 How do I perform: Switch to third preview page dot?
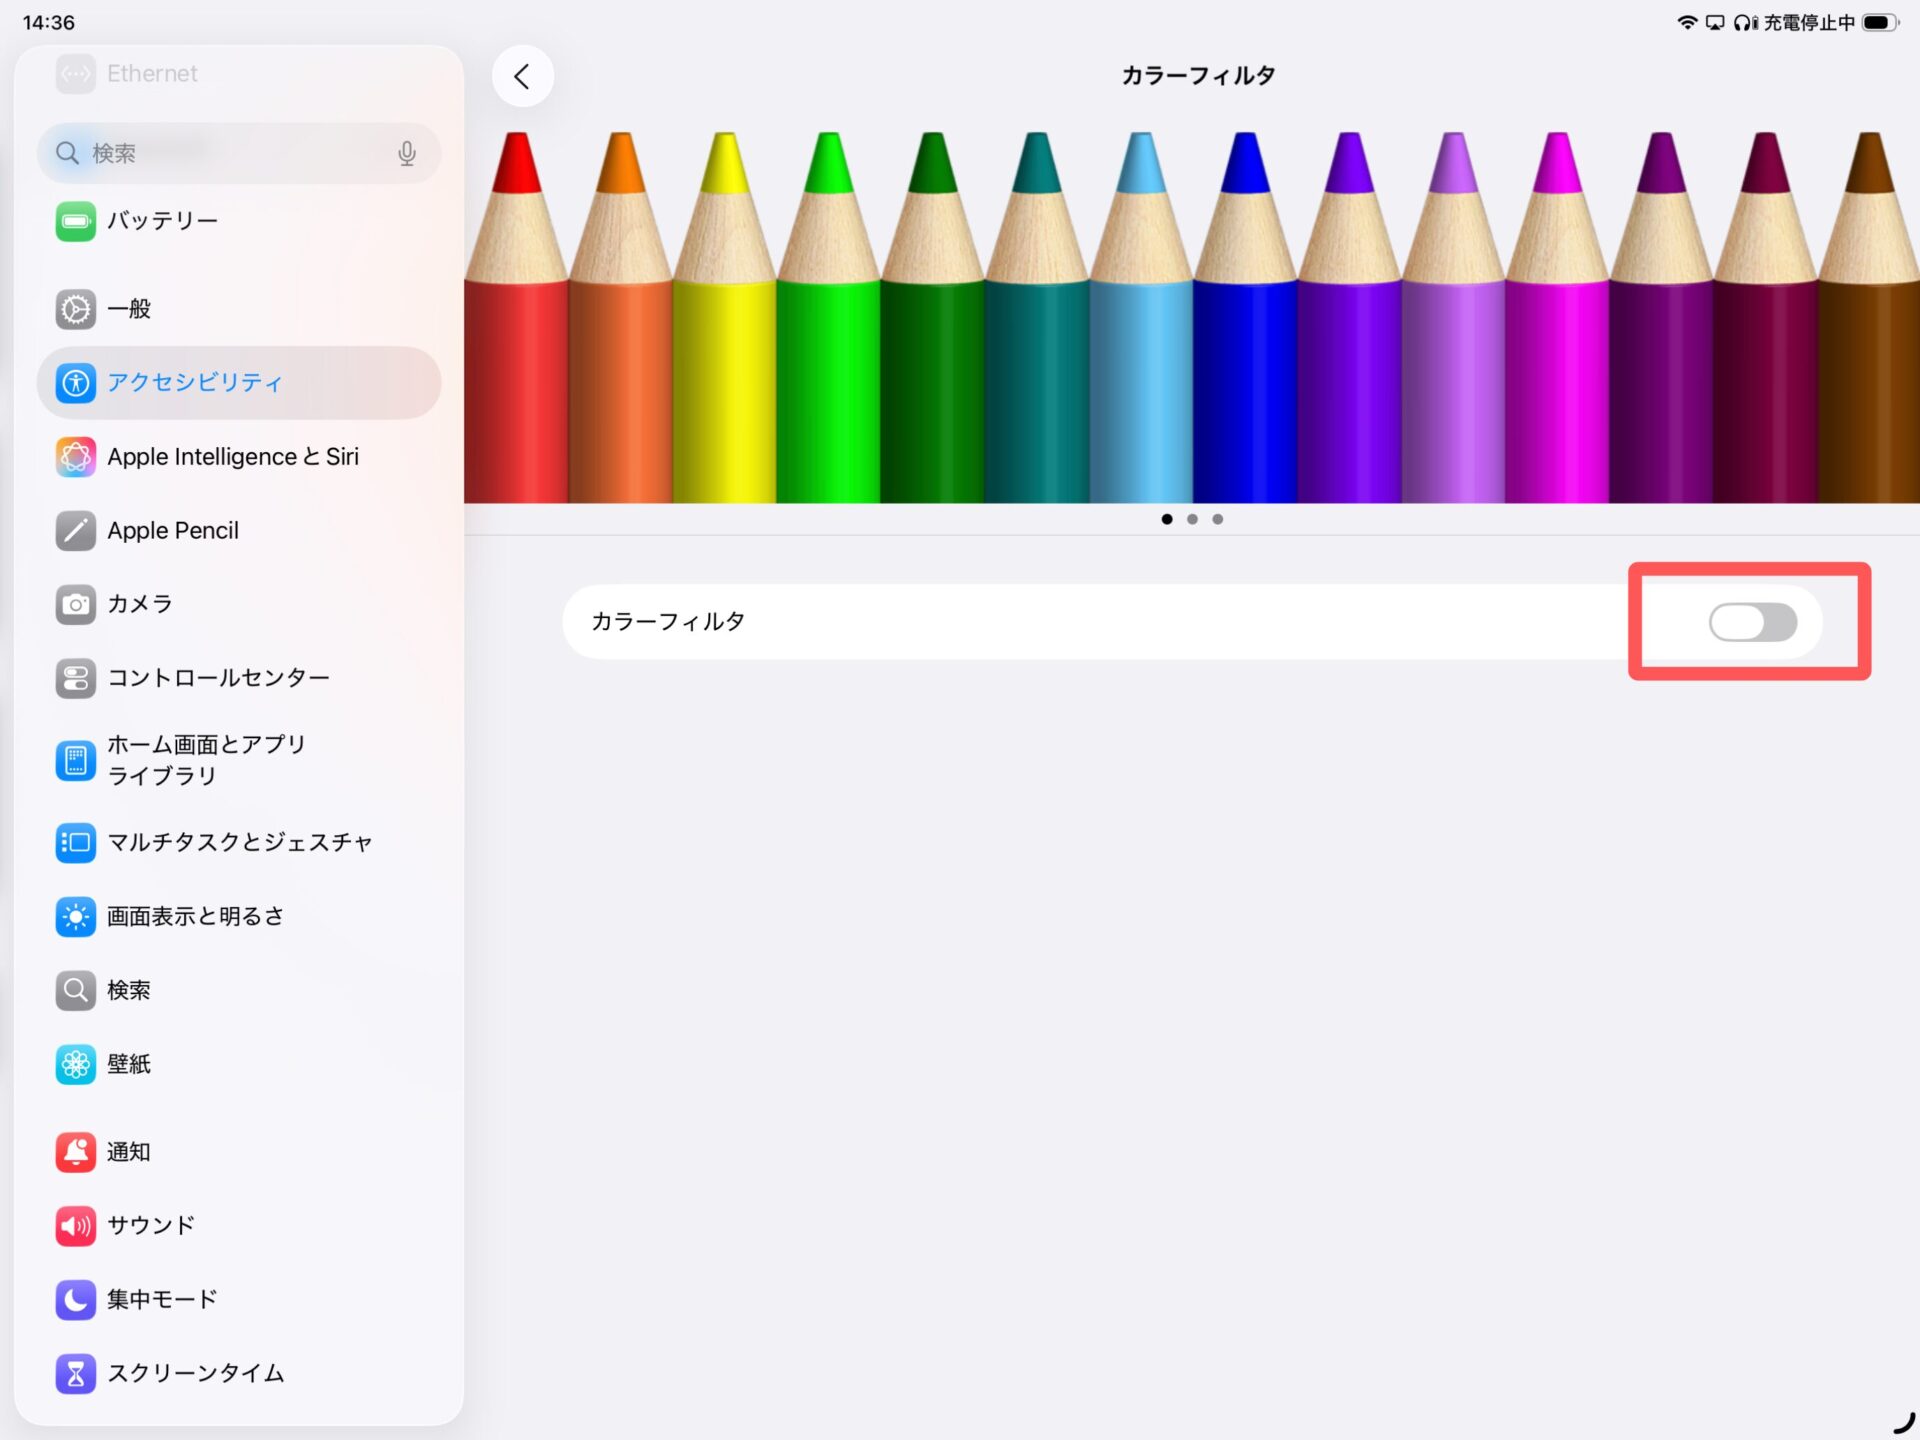tap(1217, 519)
